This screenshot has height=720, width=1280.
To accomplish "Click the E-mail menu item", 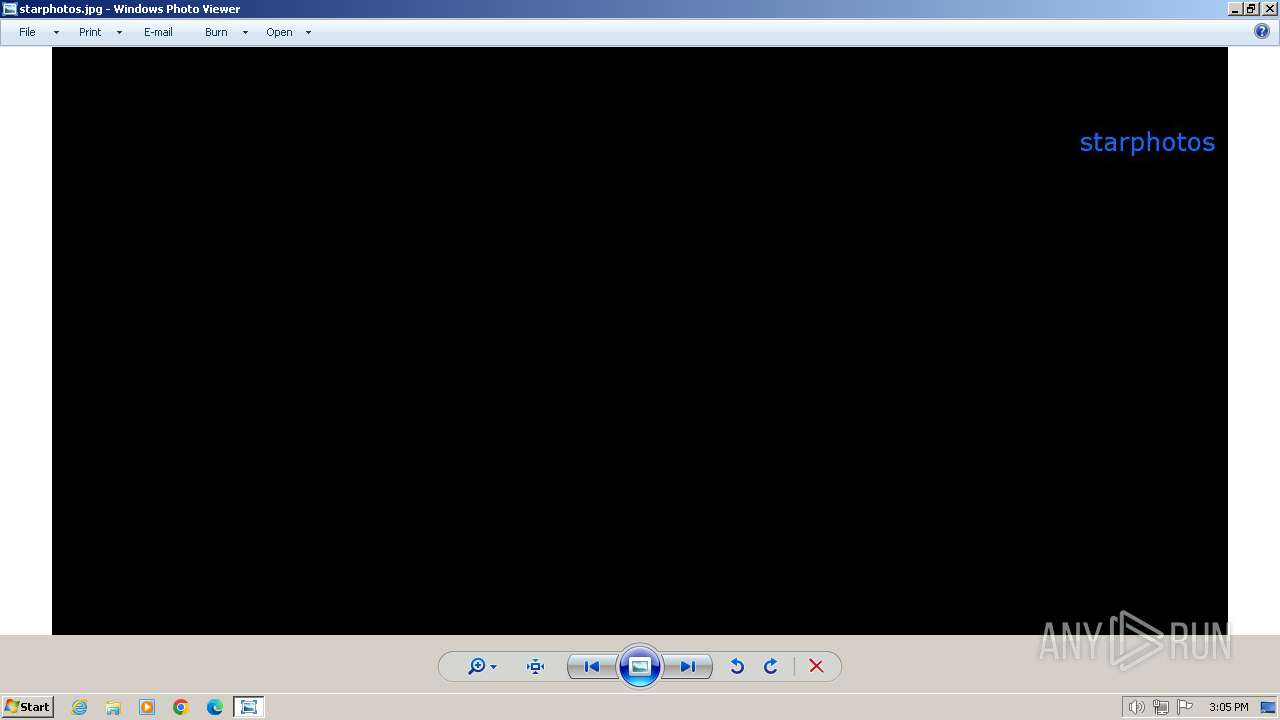I will (x=158, y=32).
